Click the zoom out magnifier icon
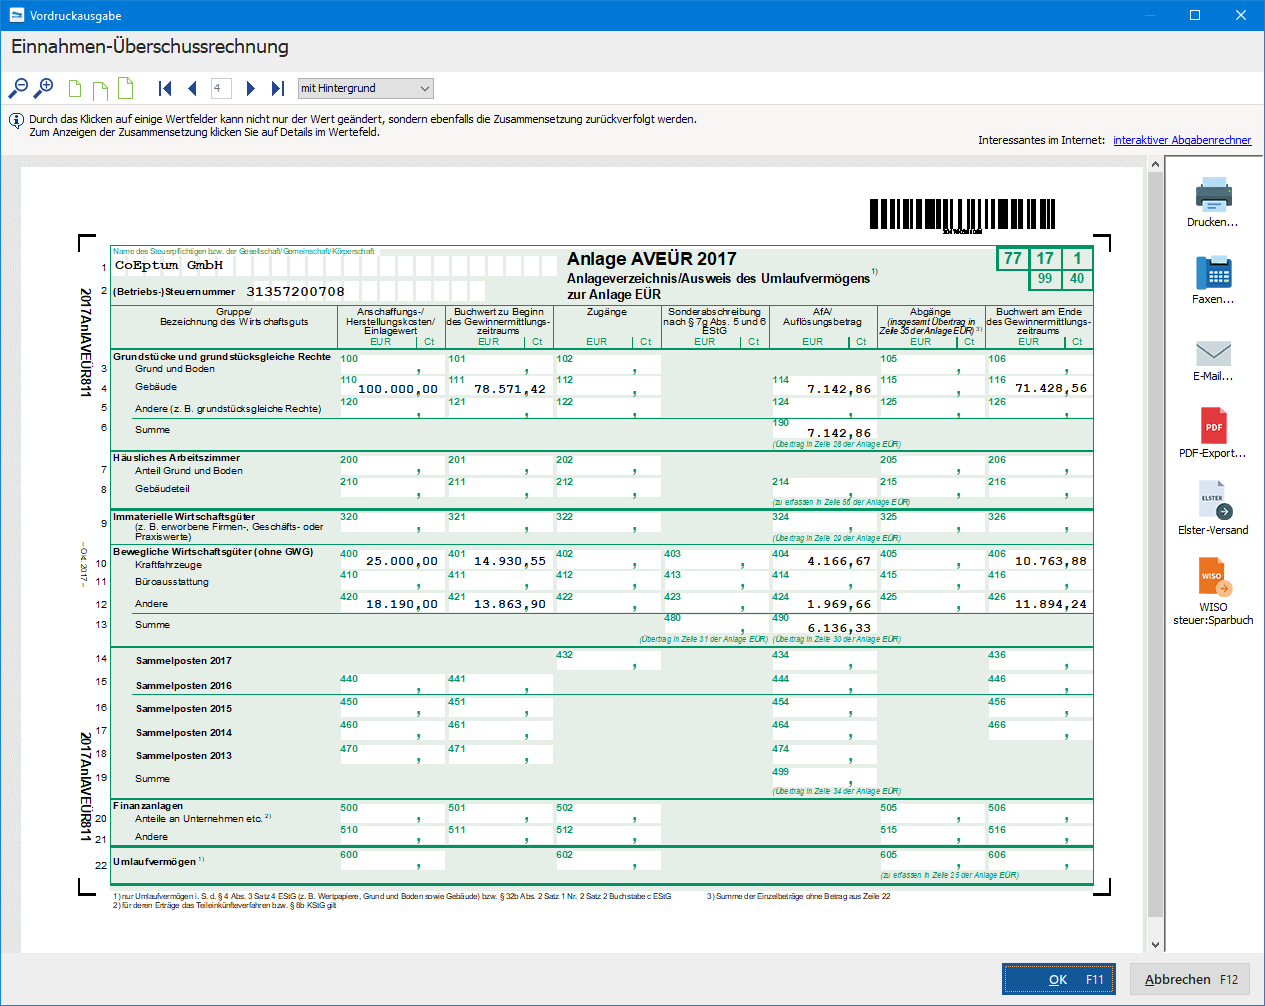The image size is (1265, 1006). click(x=18, y=88)
